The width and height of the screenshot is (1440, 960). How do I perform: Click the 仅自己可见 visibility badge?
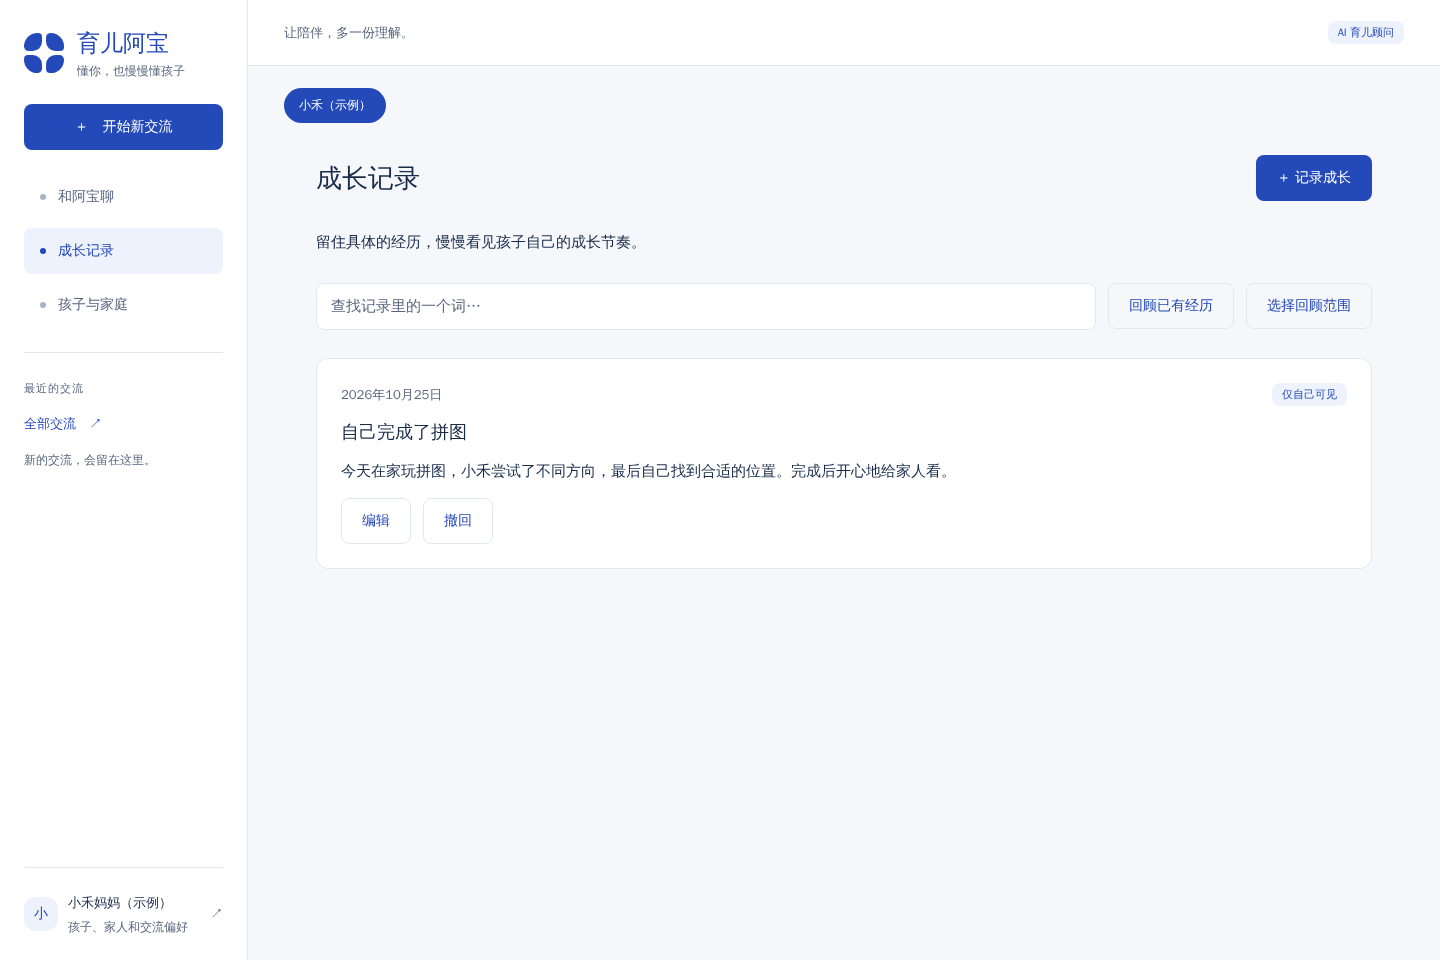1309,395
